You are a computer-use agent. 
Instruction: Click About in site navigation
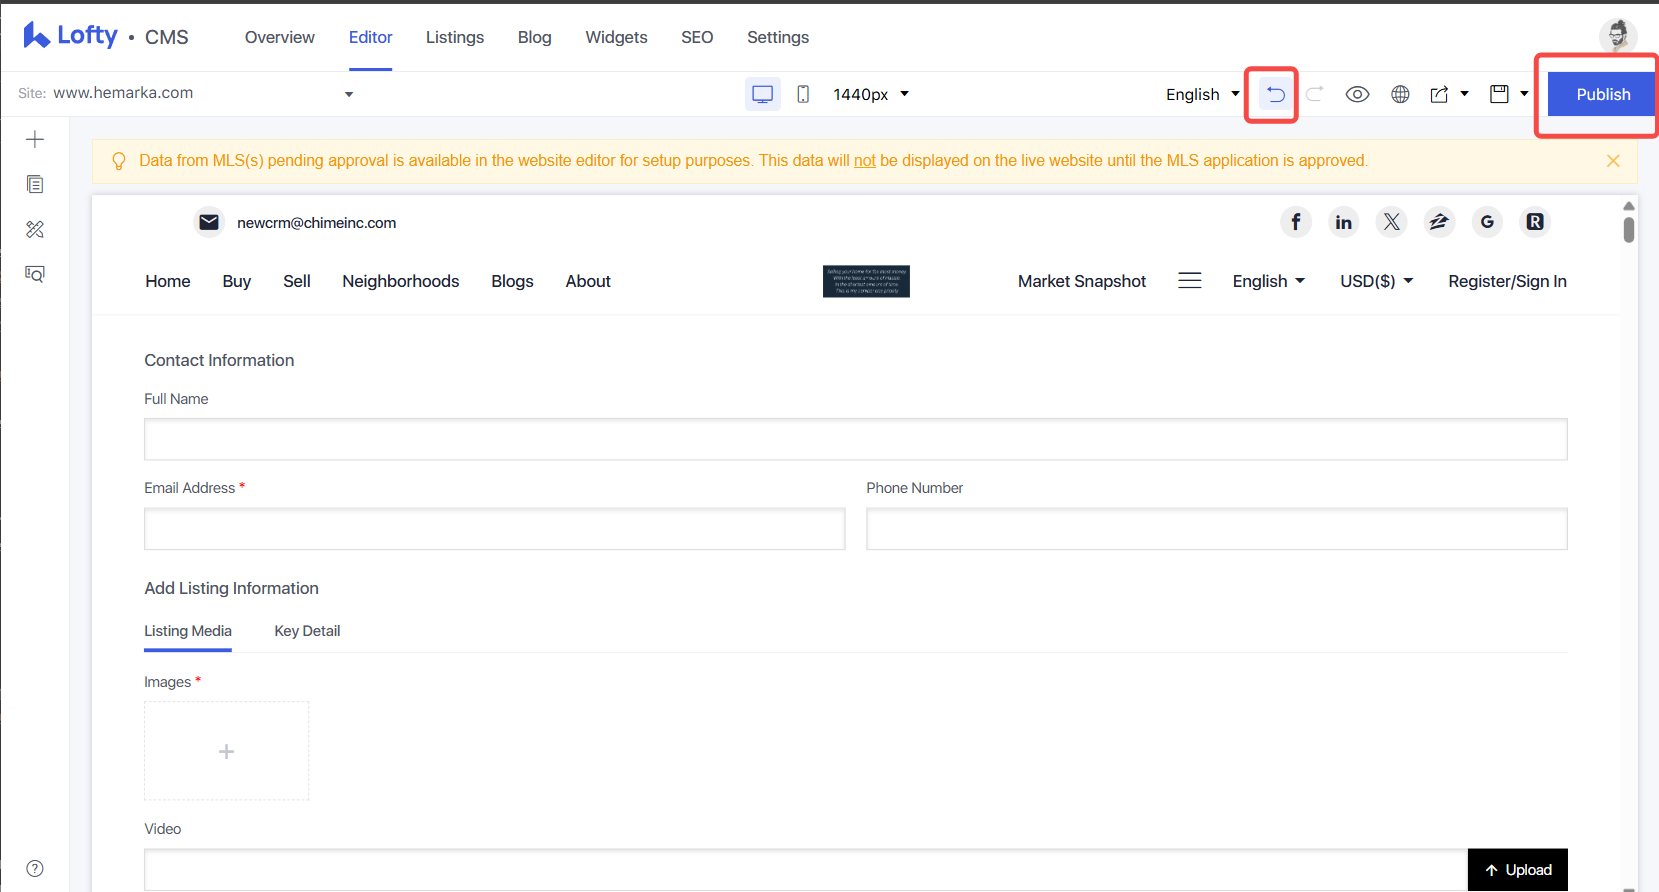point(588,281)
